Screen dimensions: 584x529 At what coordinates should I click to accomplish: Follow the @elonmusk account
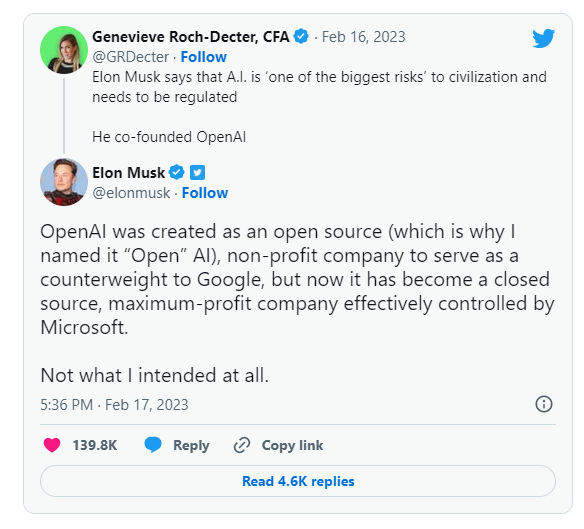pyautogui.click(x=205, y=193)
